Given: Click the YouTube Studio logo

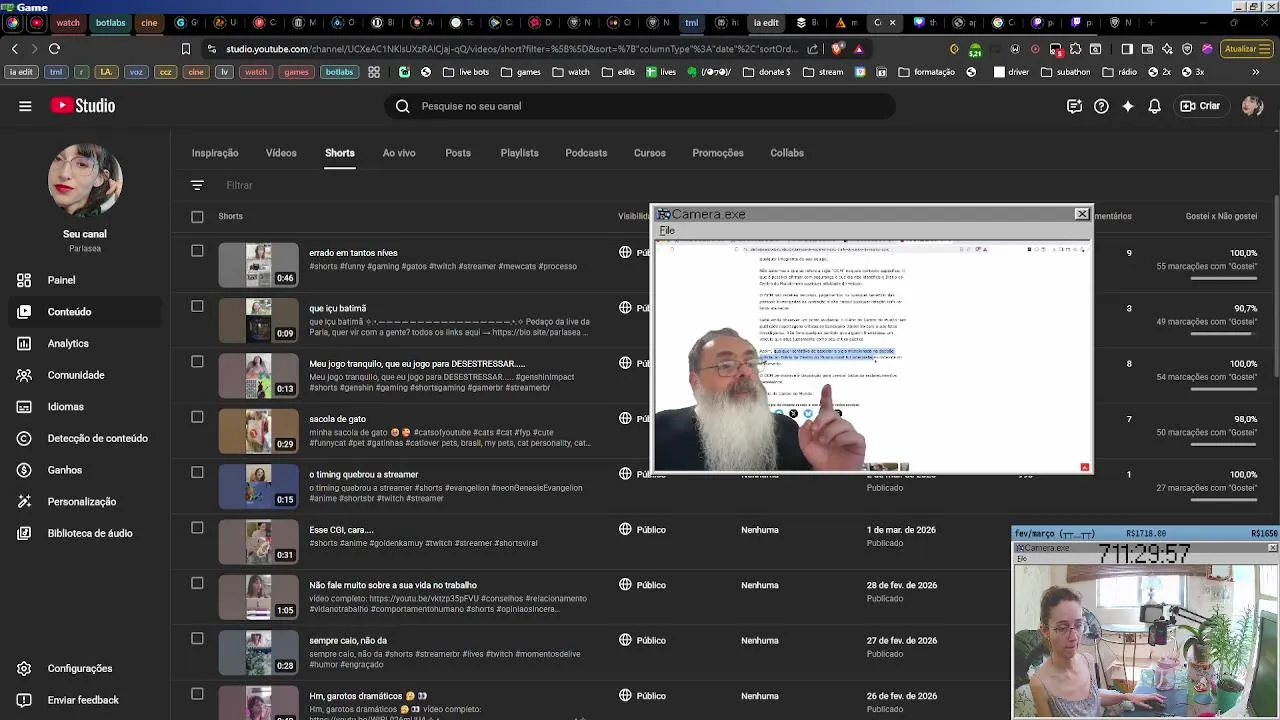Looking at the screenshot, I should pyautogui.click(x=82, y=106).
